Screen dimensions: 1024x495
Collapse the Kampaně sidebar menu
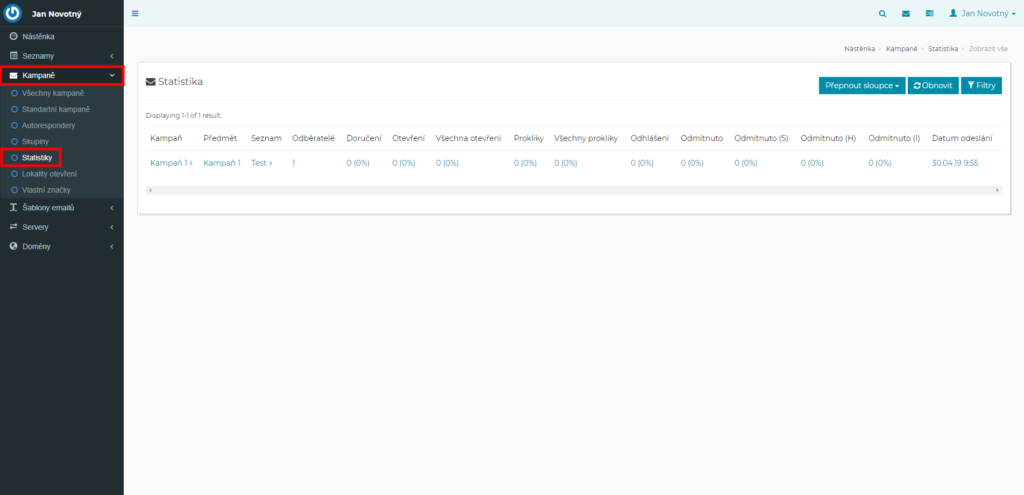click(x=61, y=76)
